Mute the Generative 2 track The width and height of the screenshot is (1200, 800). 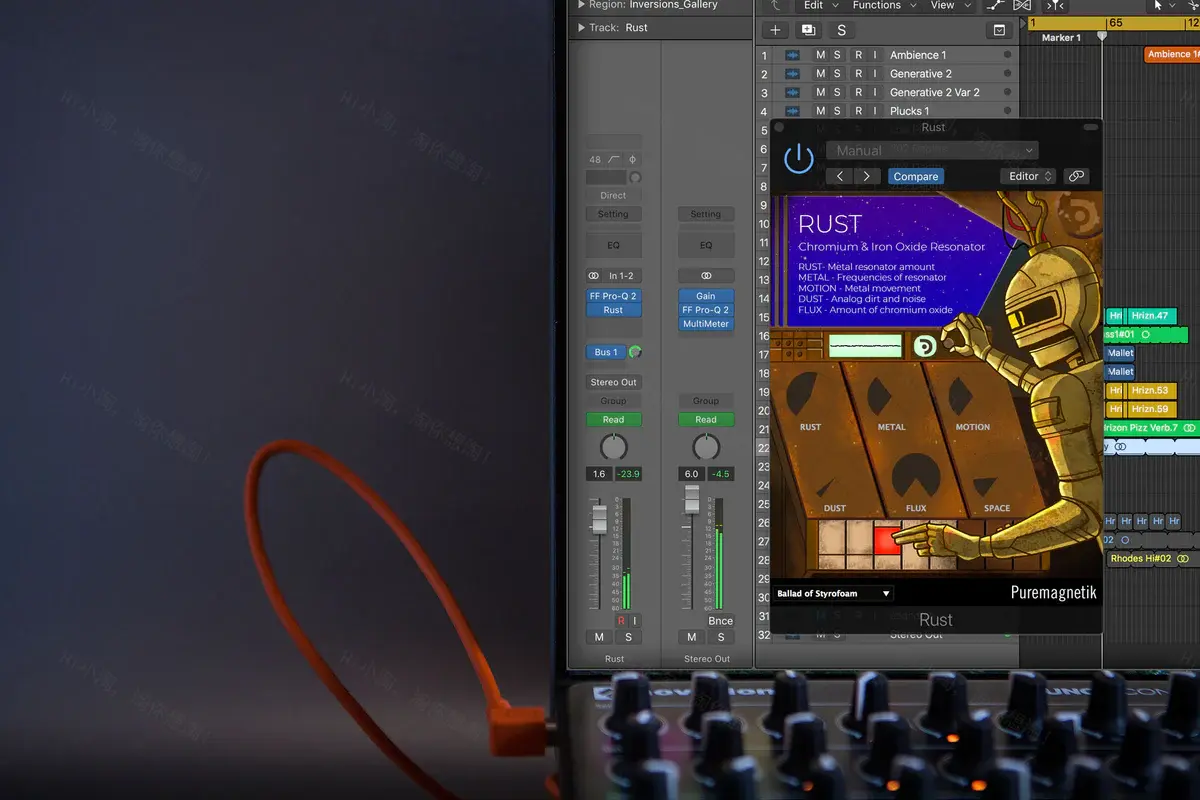820,73
